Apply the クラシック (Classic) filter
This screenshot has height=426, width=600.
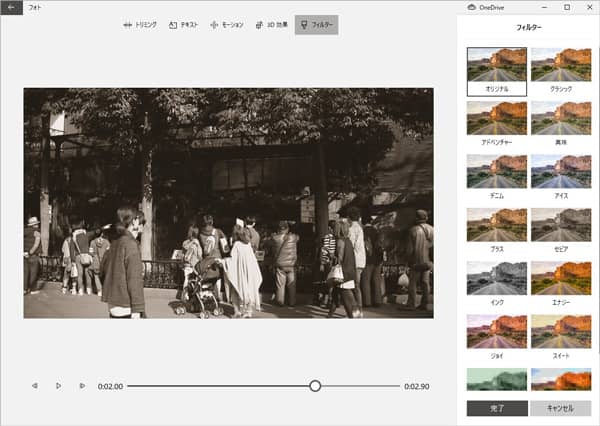[x=560, y=65]
